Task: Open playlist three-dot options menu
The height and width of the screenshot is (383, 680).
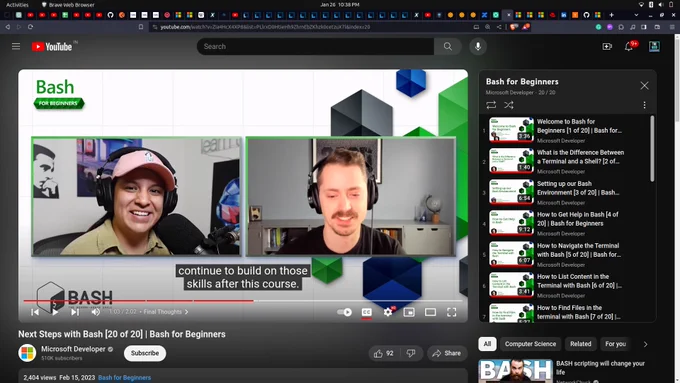Action: tap(644, 105)
